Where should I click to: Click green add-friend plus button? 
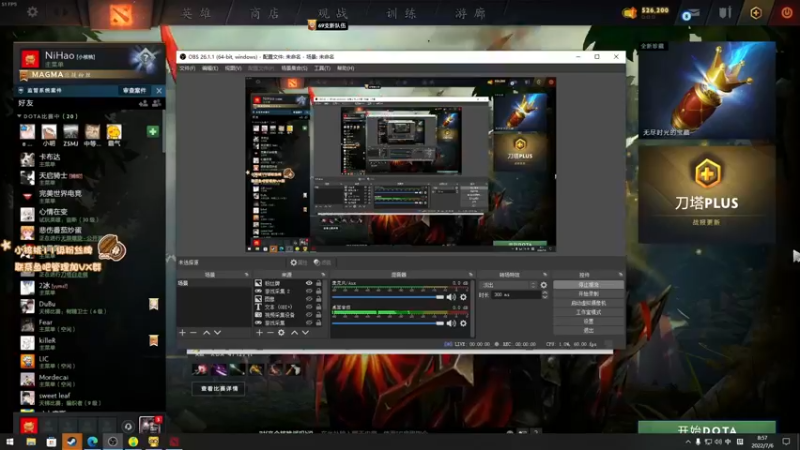pyautogui.click(x=153, y=132)
